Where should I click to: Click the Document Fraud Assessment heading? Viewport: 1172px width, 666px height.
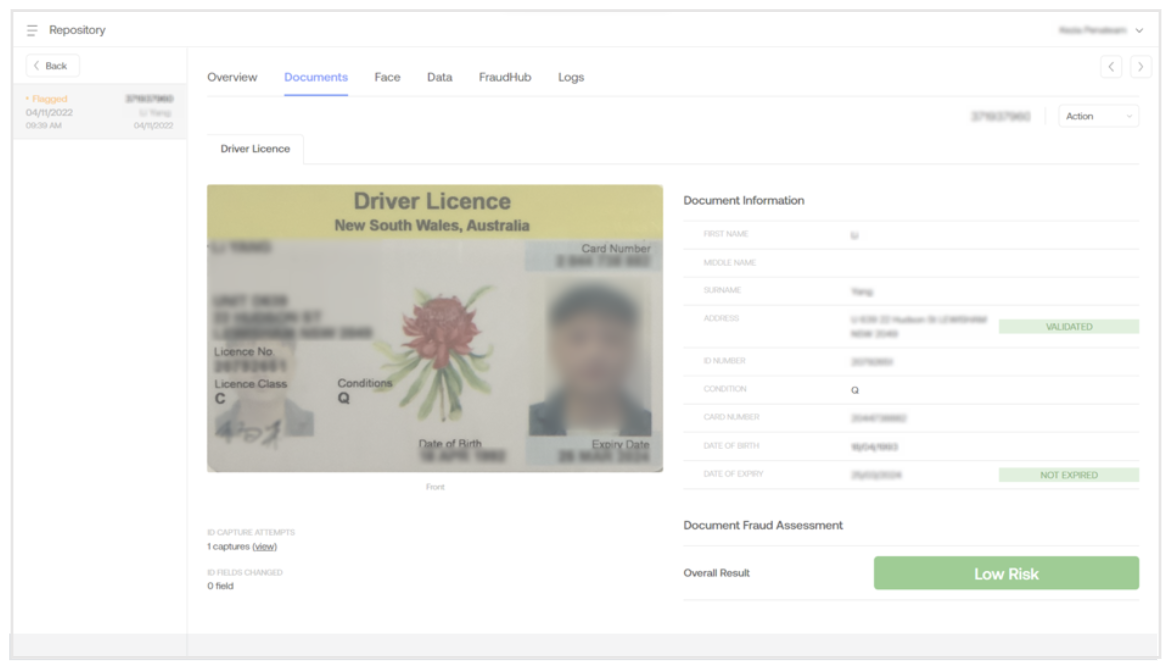763,525
